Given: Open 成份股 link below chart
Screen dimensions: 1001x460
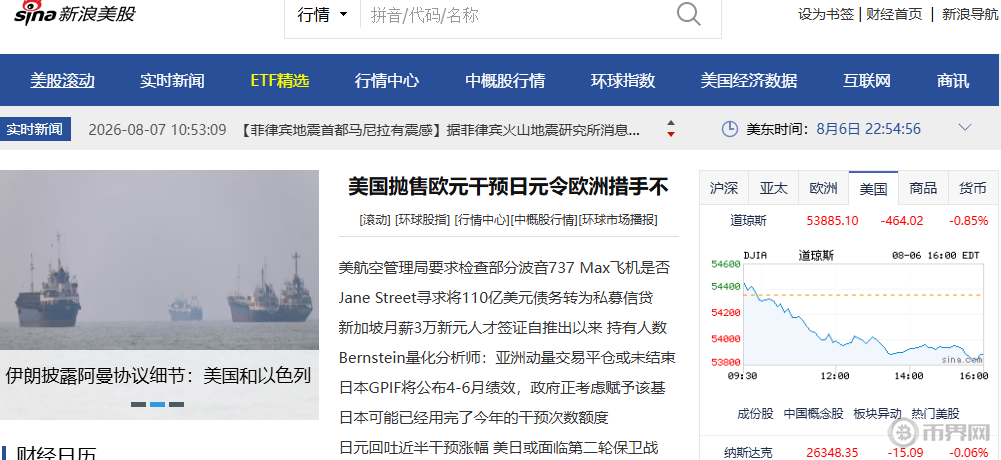Looking at the screenshot, I should 755,413.
